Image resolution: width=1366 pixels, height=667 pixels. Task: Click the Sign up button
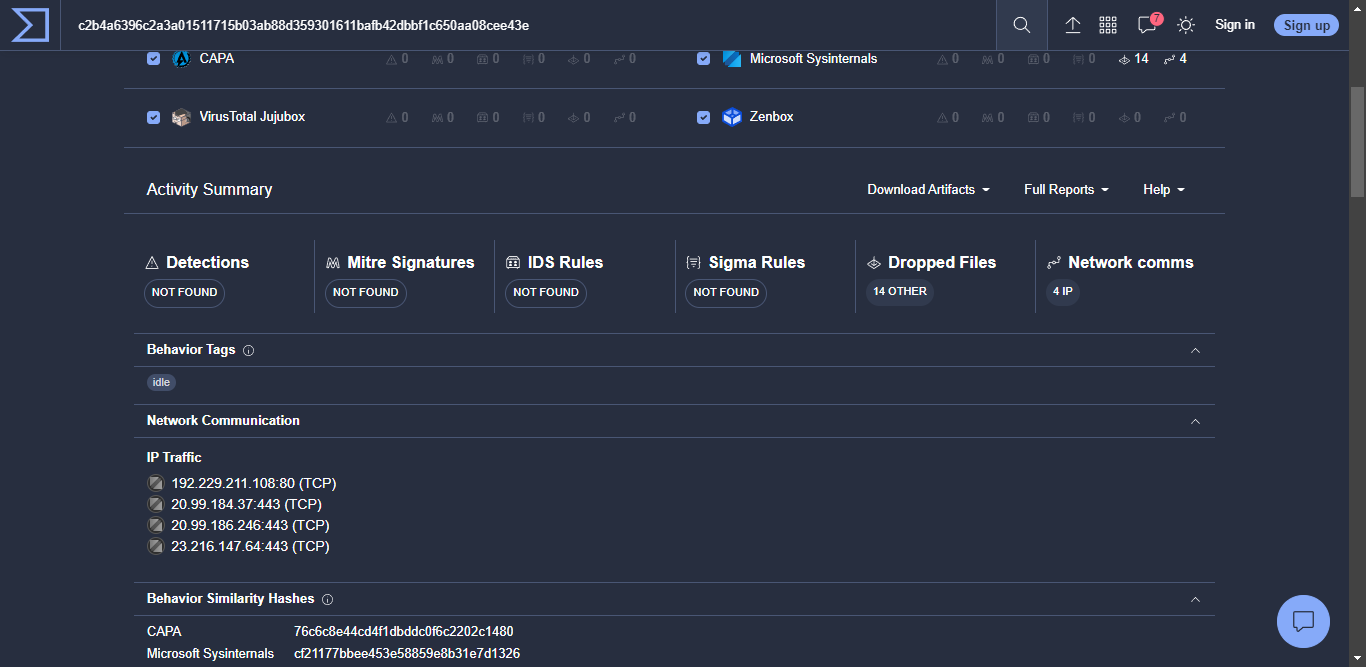click(1307, 25)
